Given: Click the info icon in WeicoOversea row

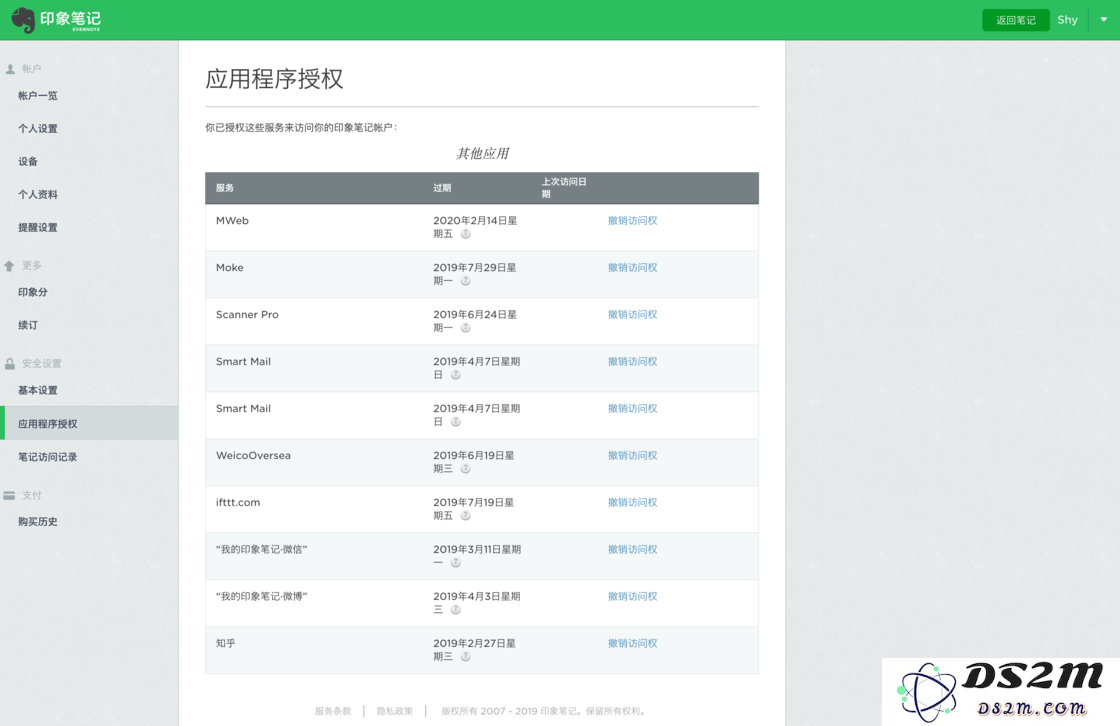Looking at the screenshot, I should [466, 469].
